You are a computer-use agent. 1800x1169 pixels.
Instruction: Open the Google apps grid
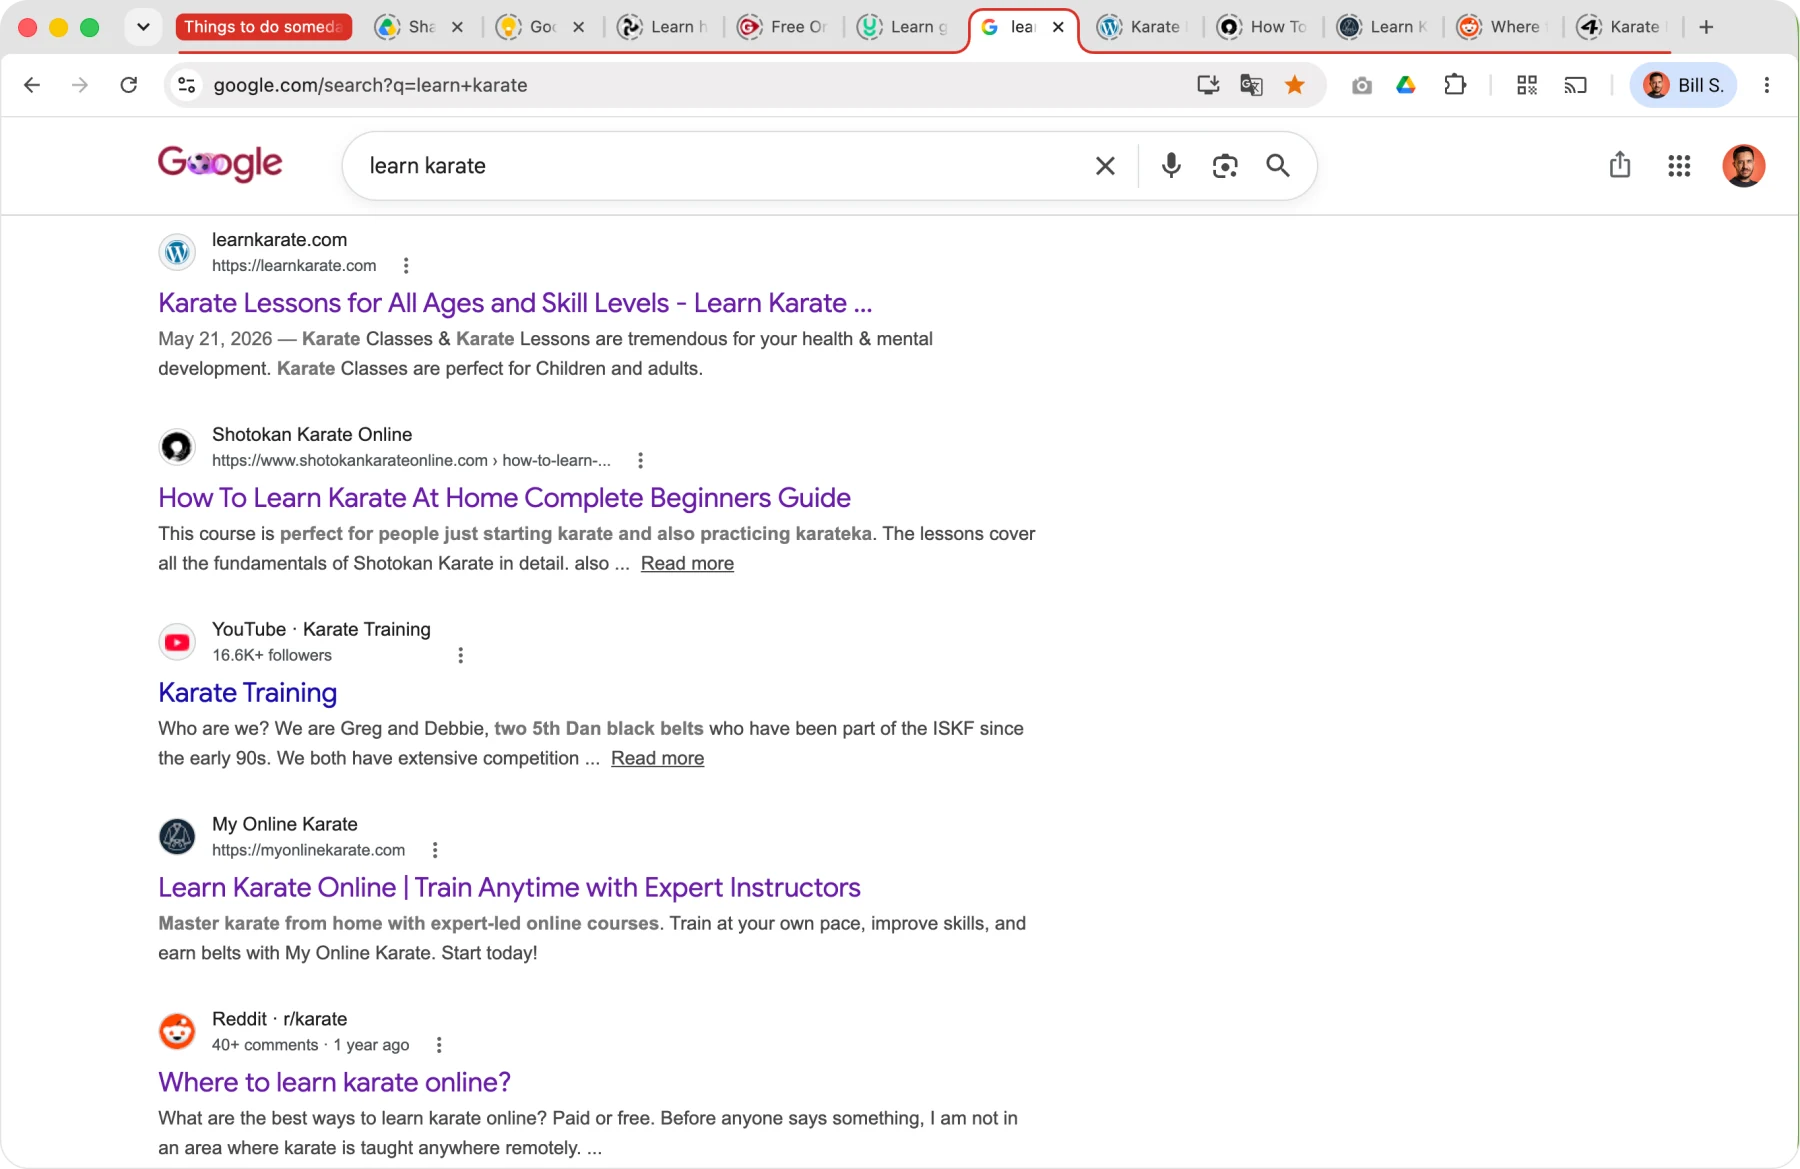1679,166
